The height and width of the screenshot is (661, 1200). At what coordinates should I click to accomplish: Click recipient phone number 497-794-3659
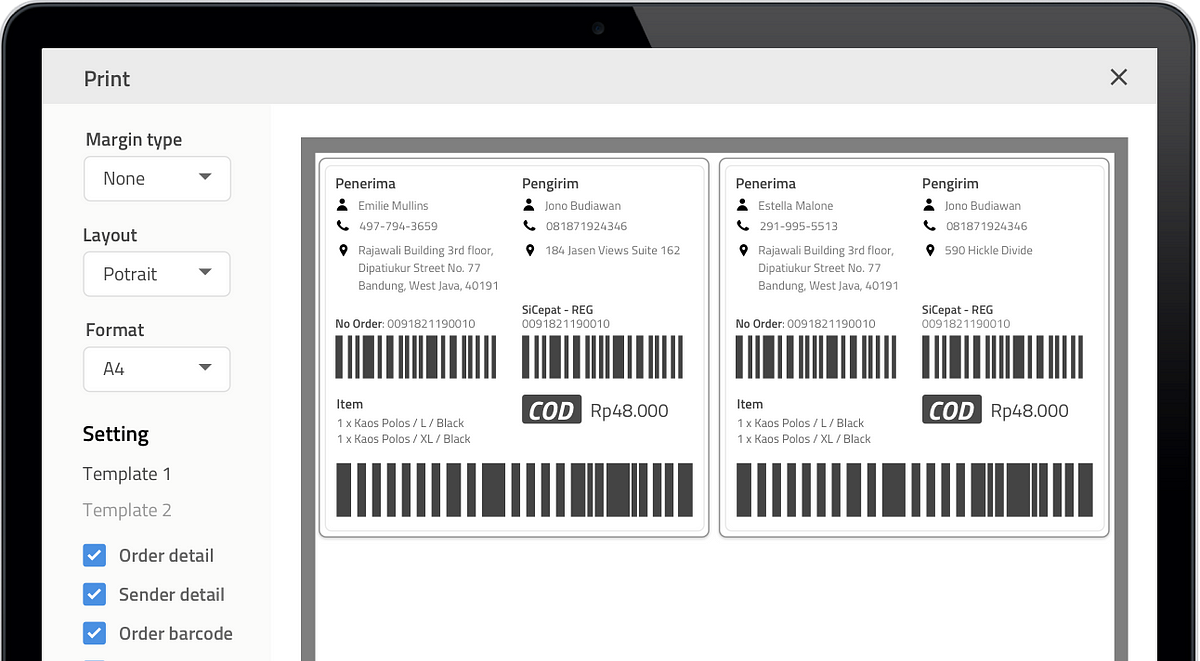pos(398,226)
